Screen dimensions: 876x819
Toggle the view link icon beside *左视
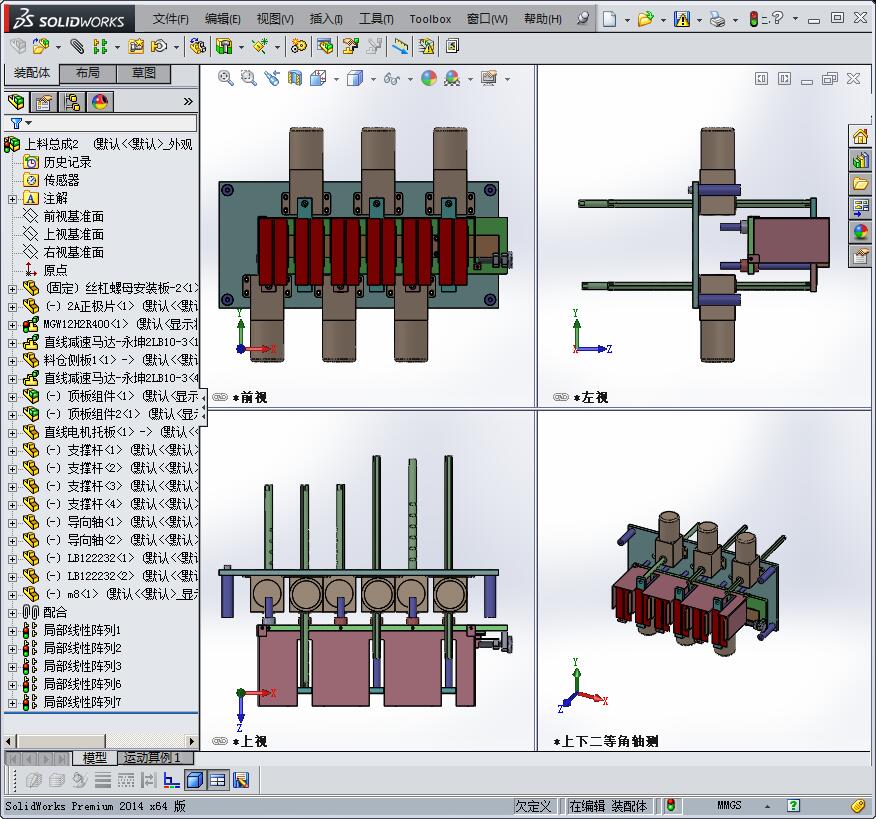pyautogui.click(x=560, y=397)
